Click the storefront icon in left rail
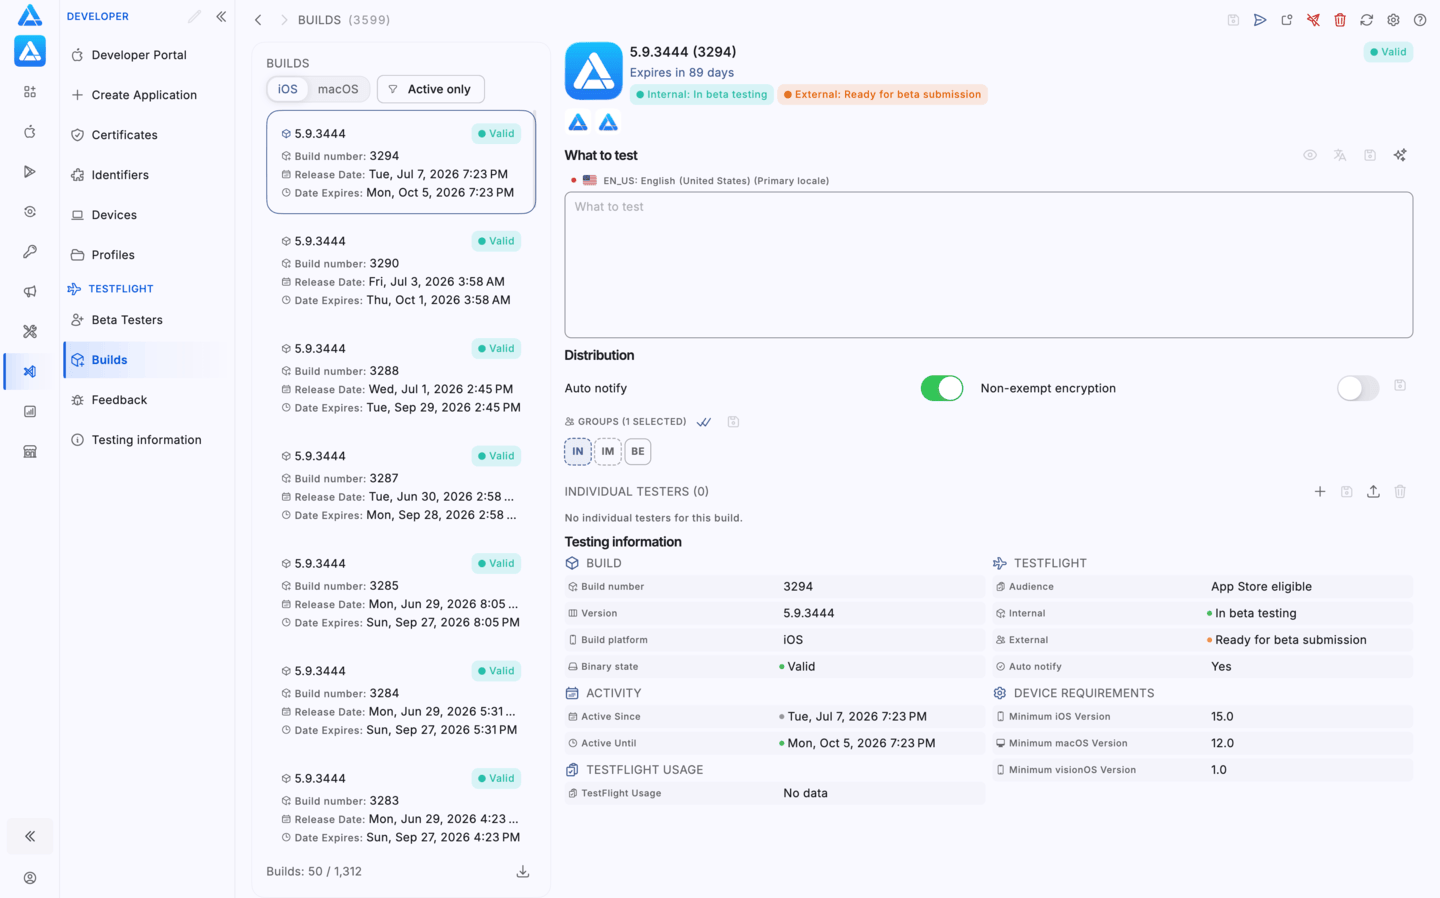 click(30, 452)
